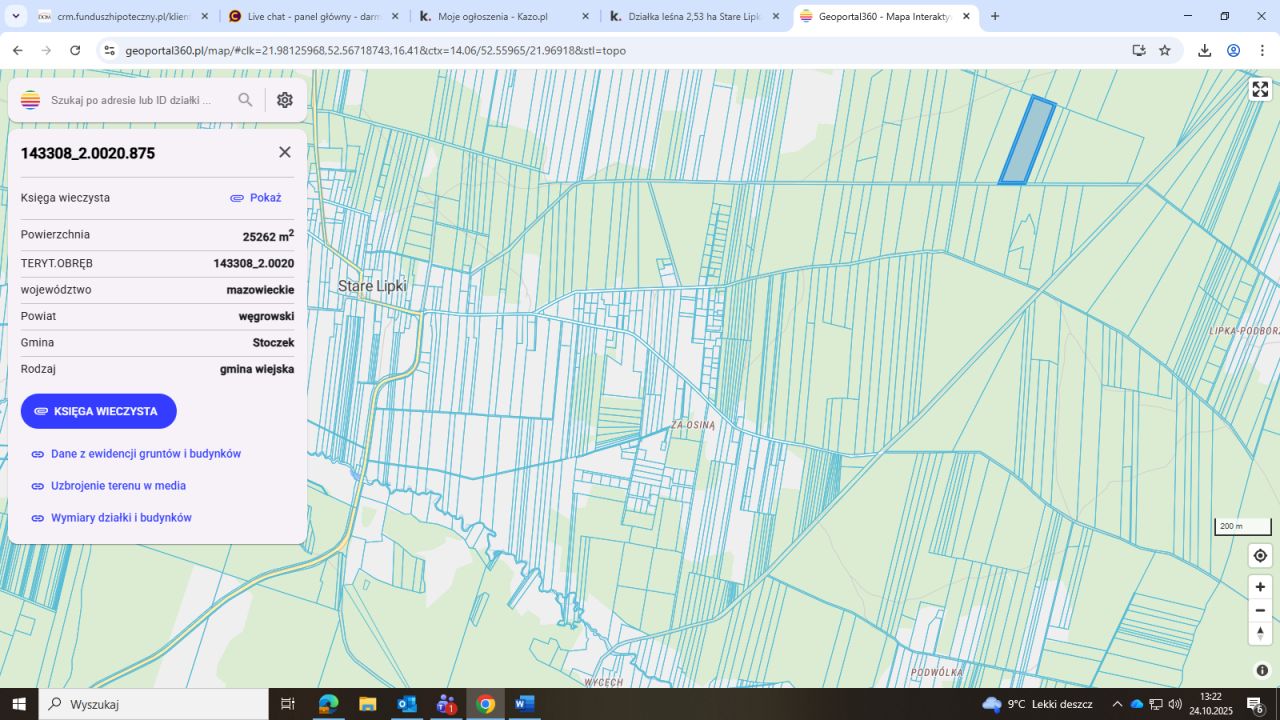Click the area value 25262 m²

(x=268, y=236)
